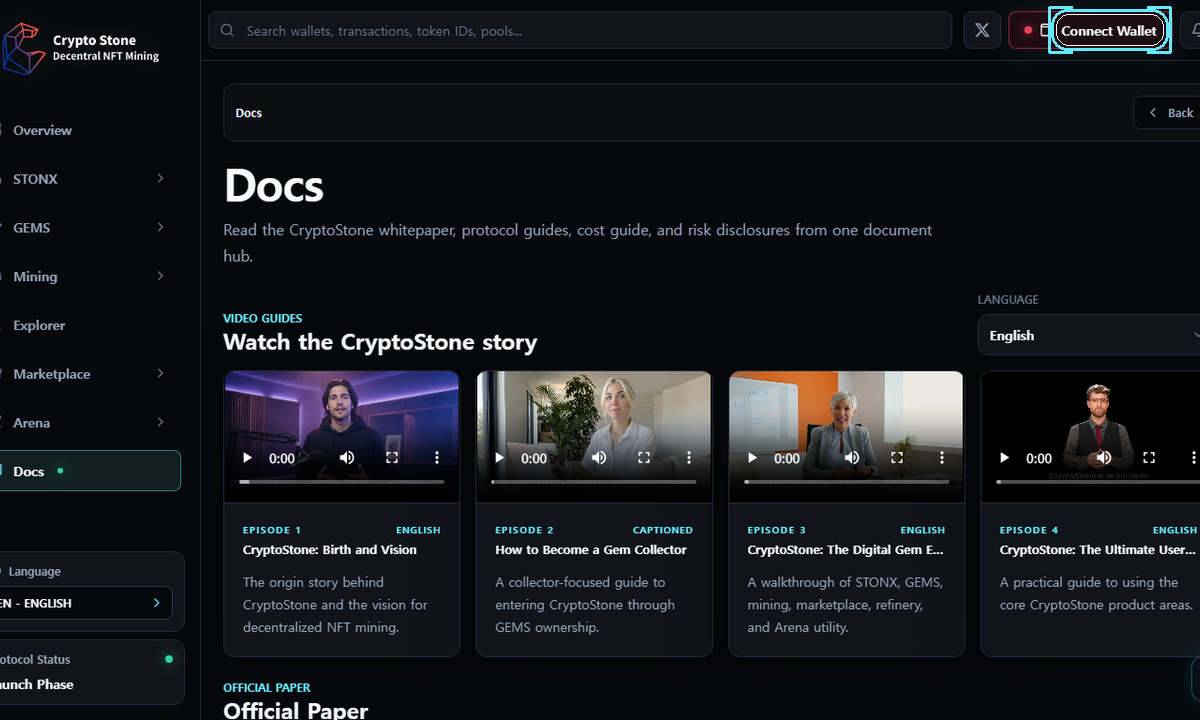Open three-dot menu on Episode 2 video
1200x720 pixels.
(689, 458)
